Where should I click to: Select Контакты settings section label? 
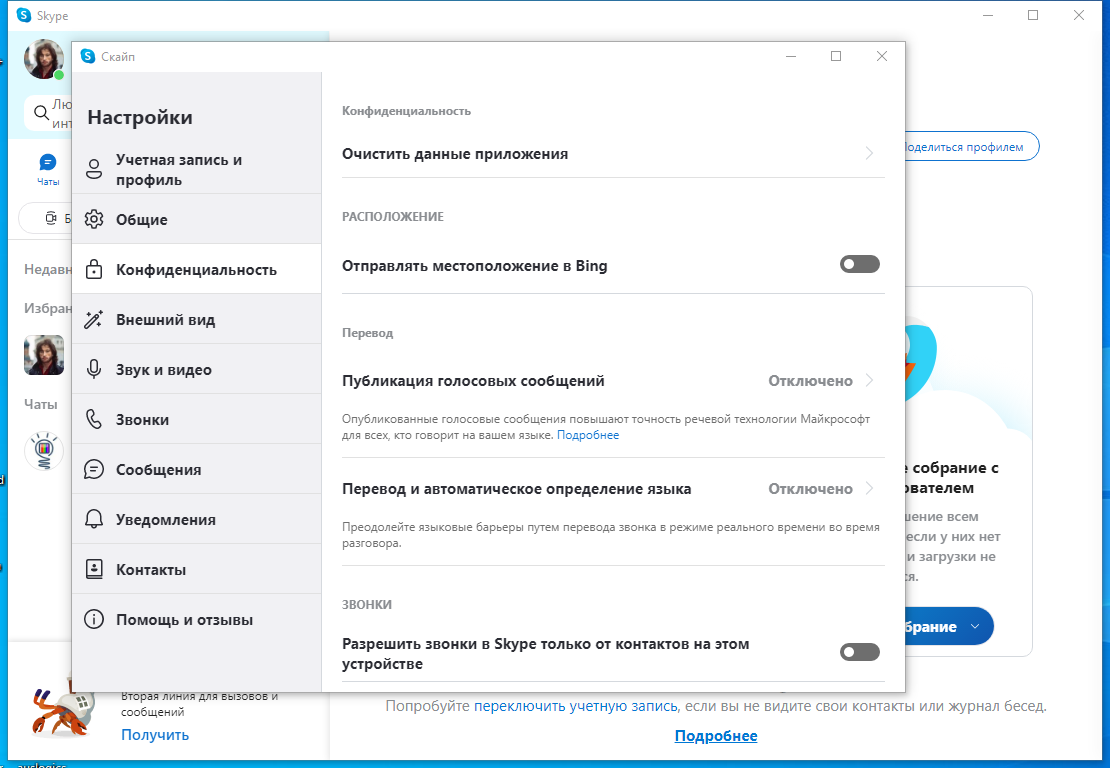(x=151, y=570)
